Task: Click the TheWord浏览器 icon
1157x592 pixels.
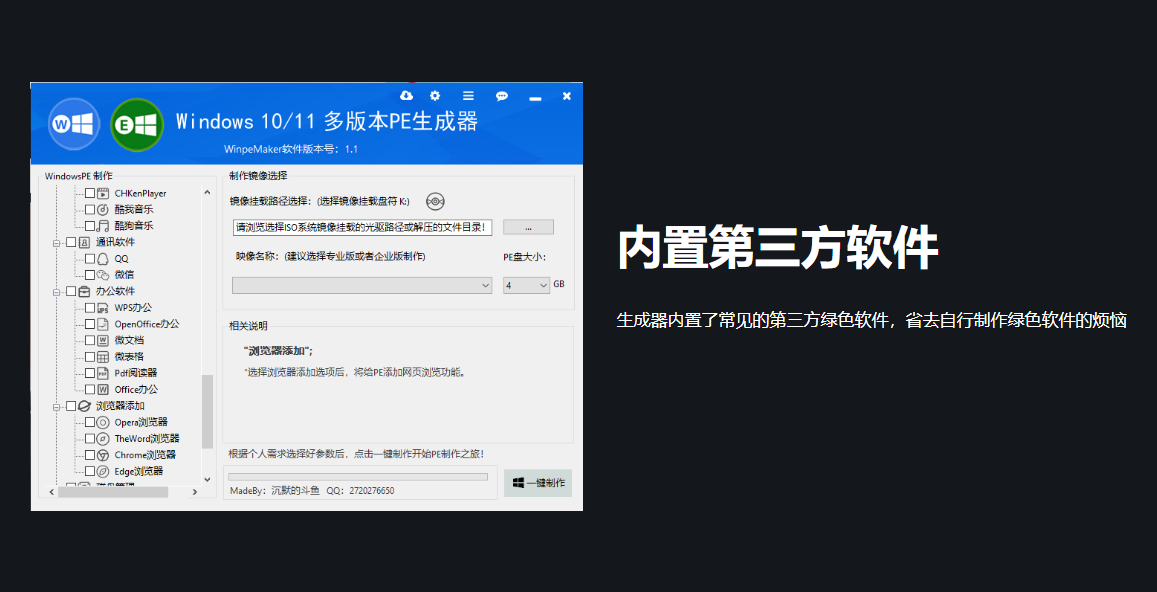Action: [103, 438]
